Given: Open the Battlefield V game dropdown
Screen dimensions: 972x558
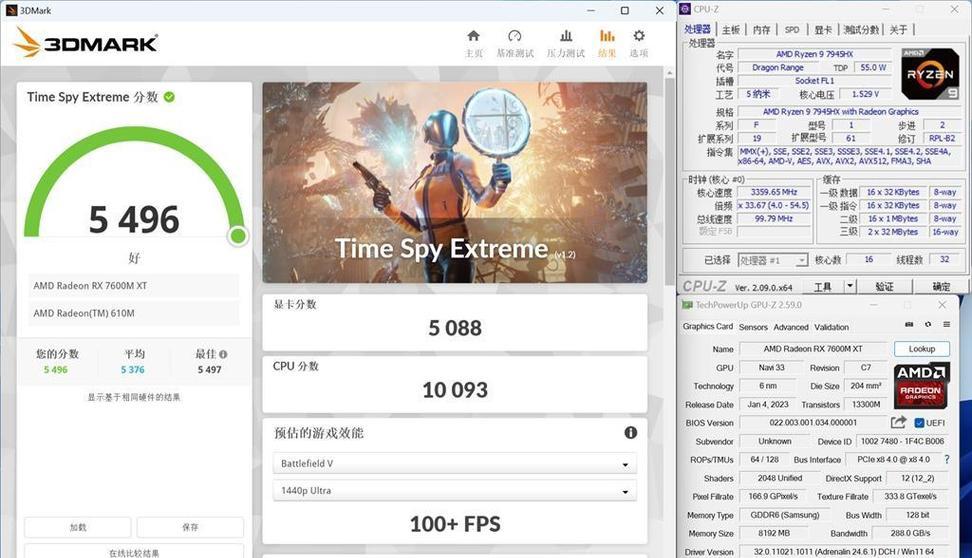Looking at the screenshot, I should coord(454,463).
